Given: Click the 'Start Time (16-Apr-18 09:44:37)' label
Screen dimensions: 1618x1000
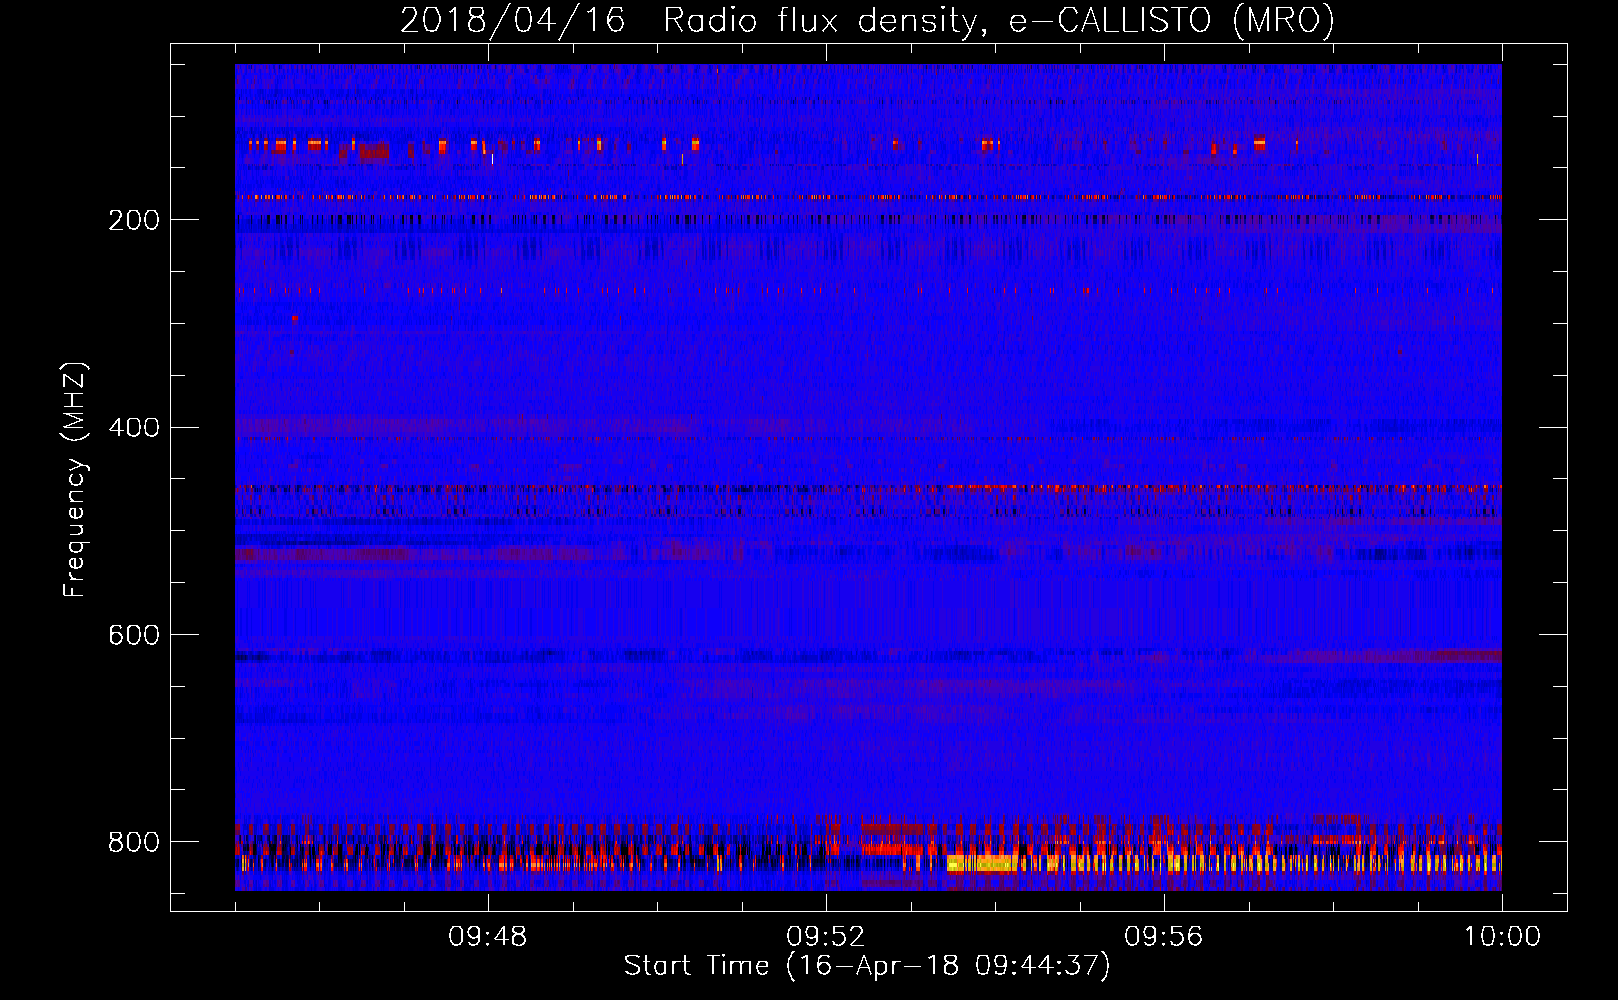Looking at the screenshot, I should click(x=867, y=966).
